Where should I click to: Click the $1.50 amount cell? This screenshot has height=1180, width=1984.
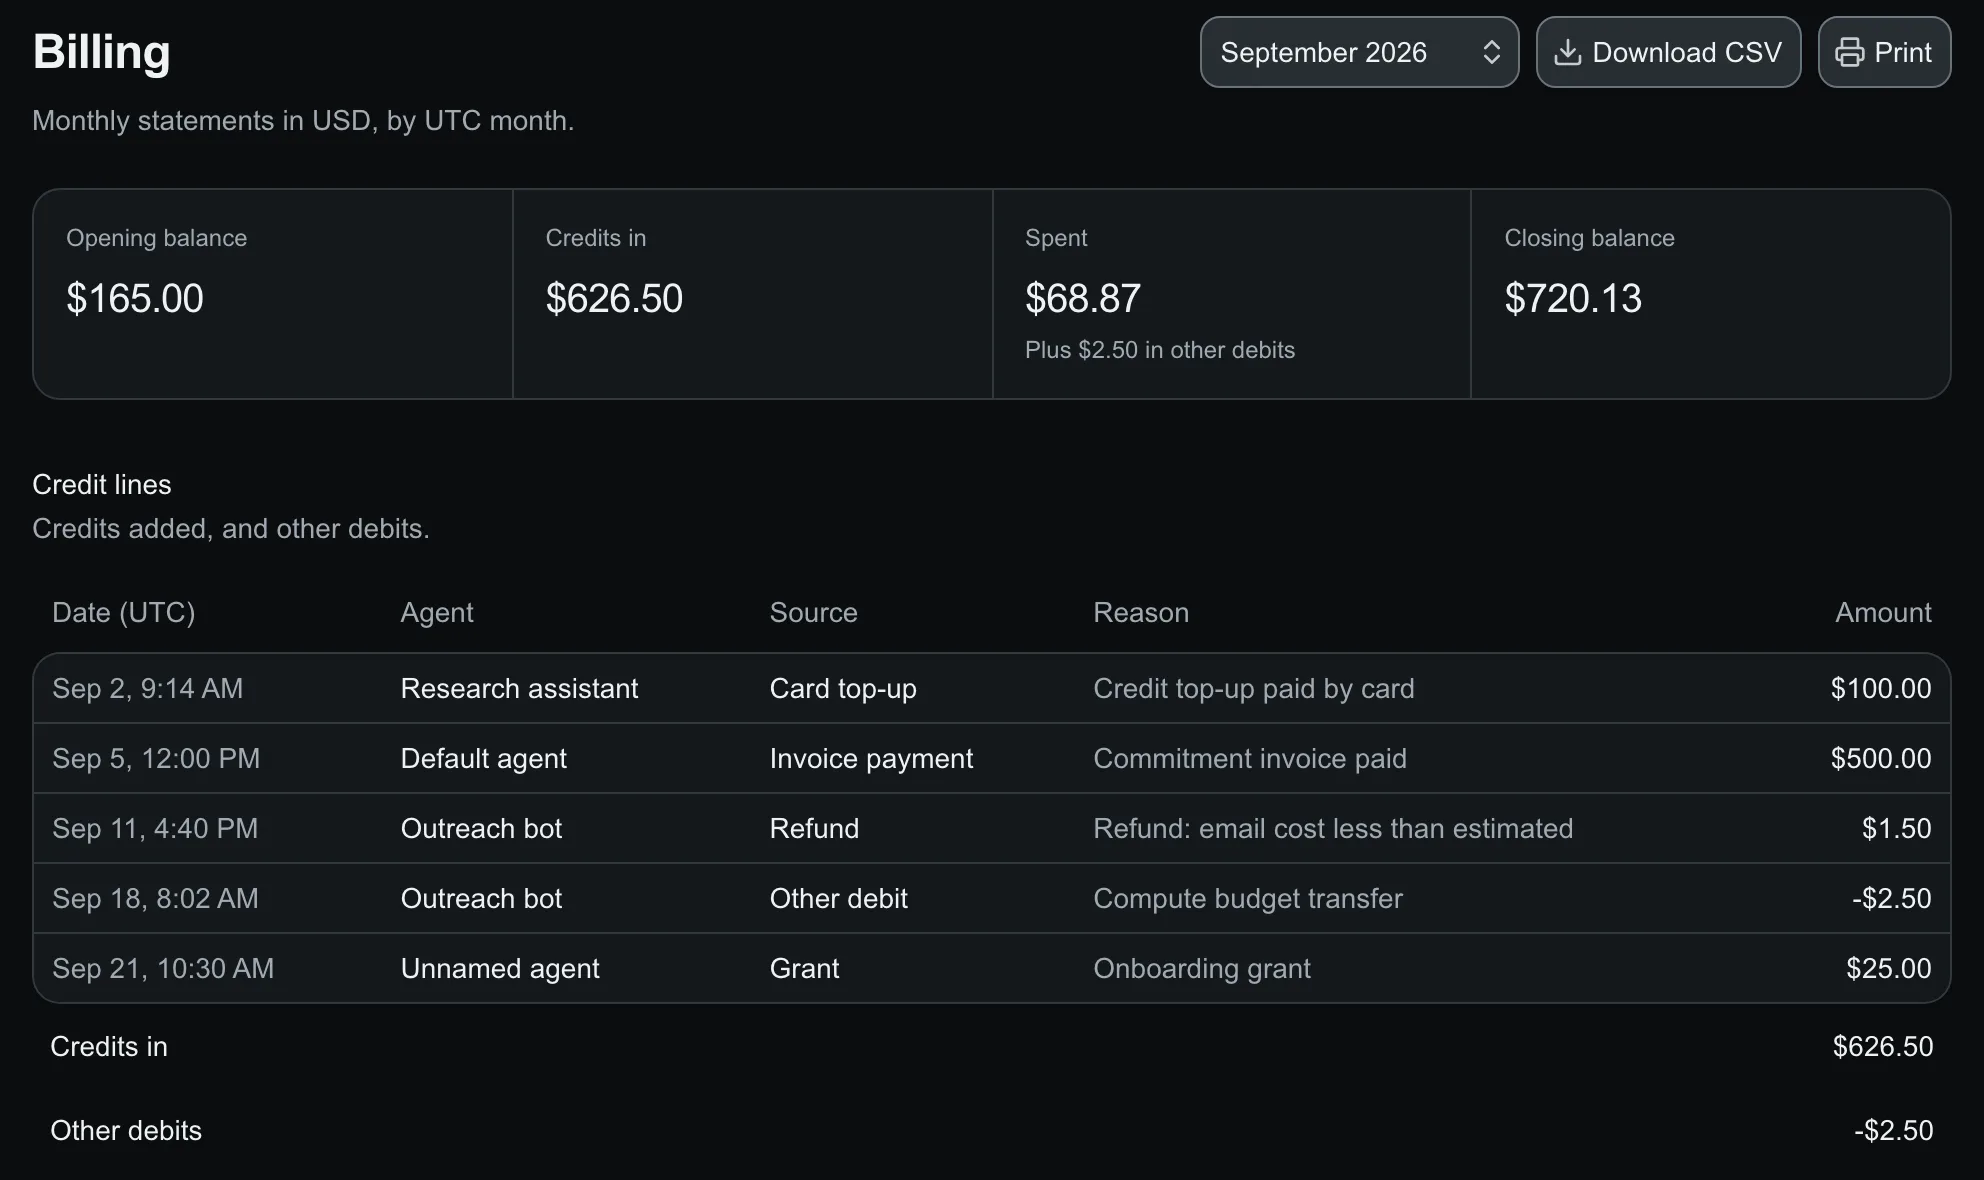click(x=1897, y=828)
